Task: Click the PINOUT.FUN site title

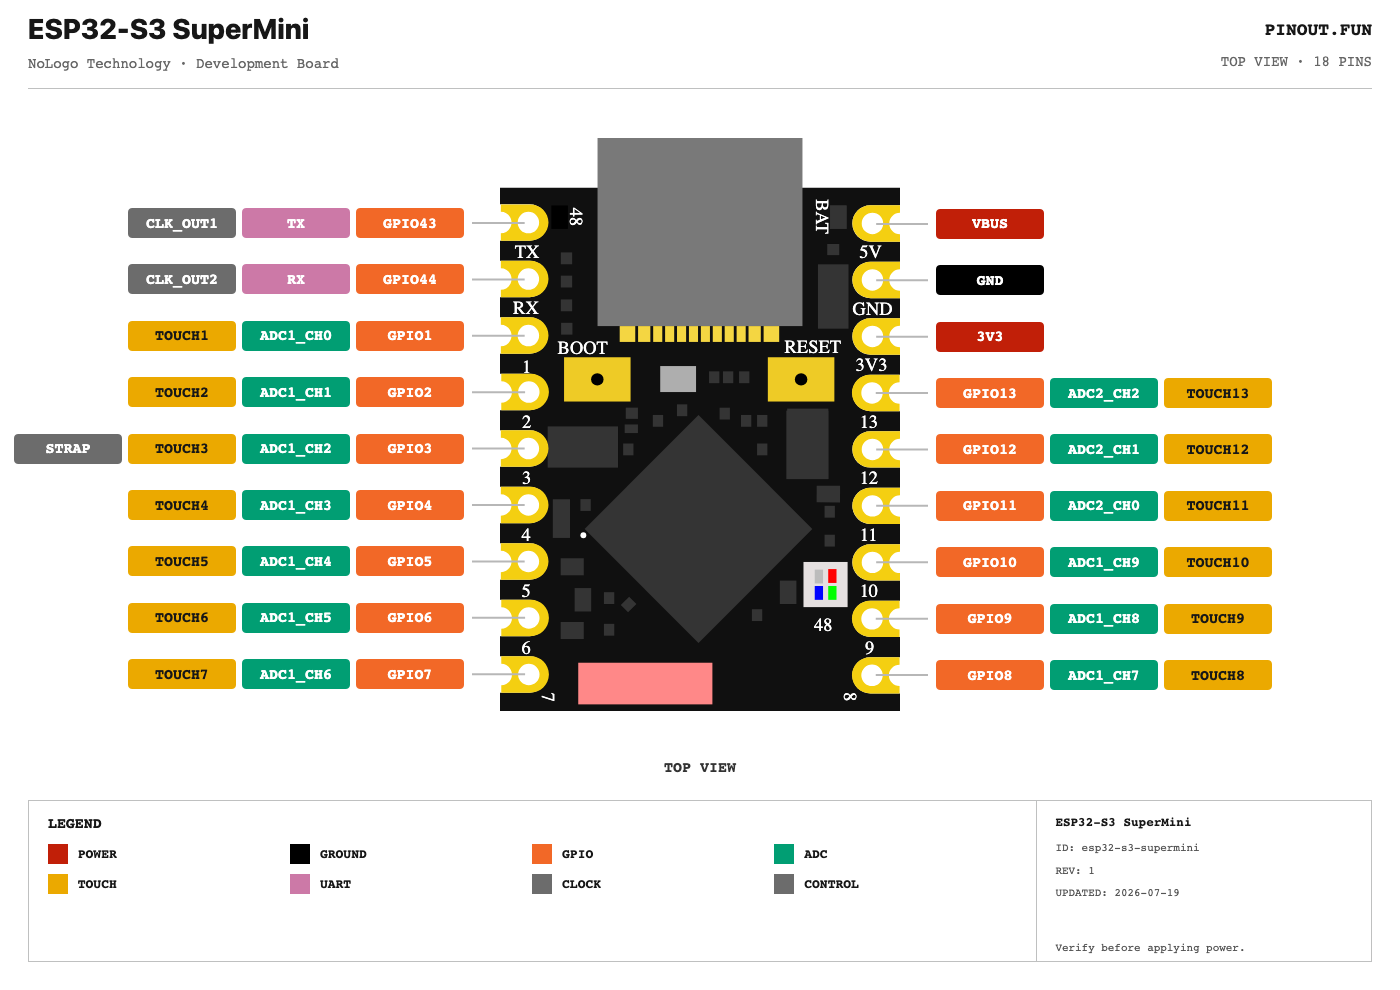Action: pyautogui.click(x=1318, y=30)
